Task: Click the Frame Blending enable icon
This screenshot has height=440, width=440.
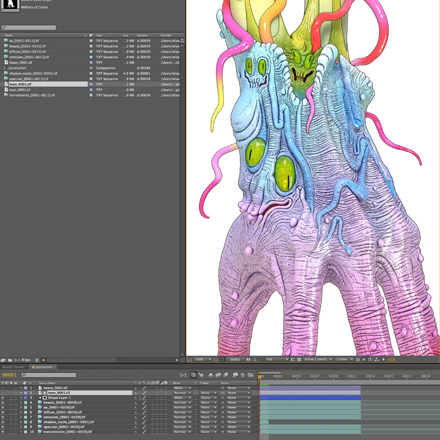Action: (x=218, y=375)
